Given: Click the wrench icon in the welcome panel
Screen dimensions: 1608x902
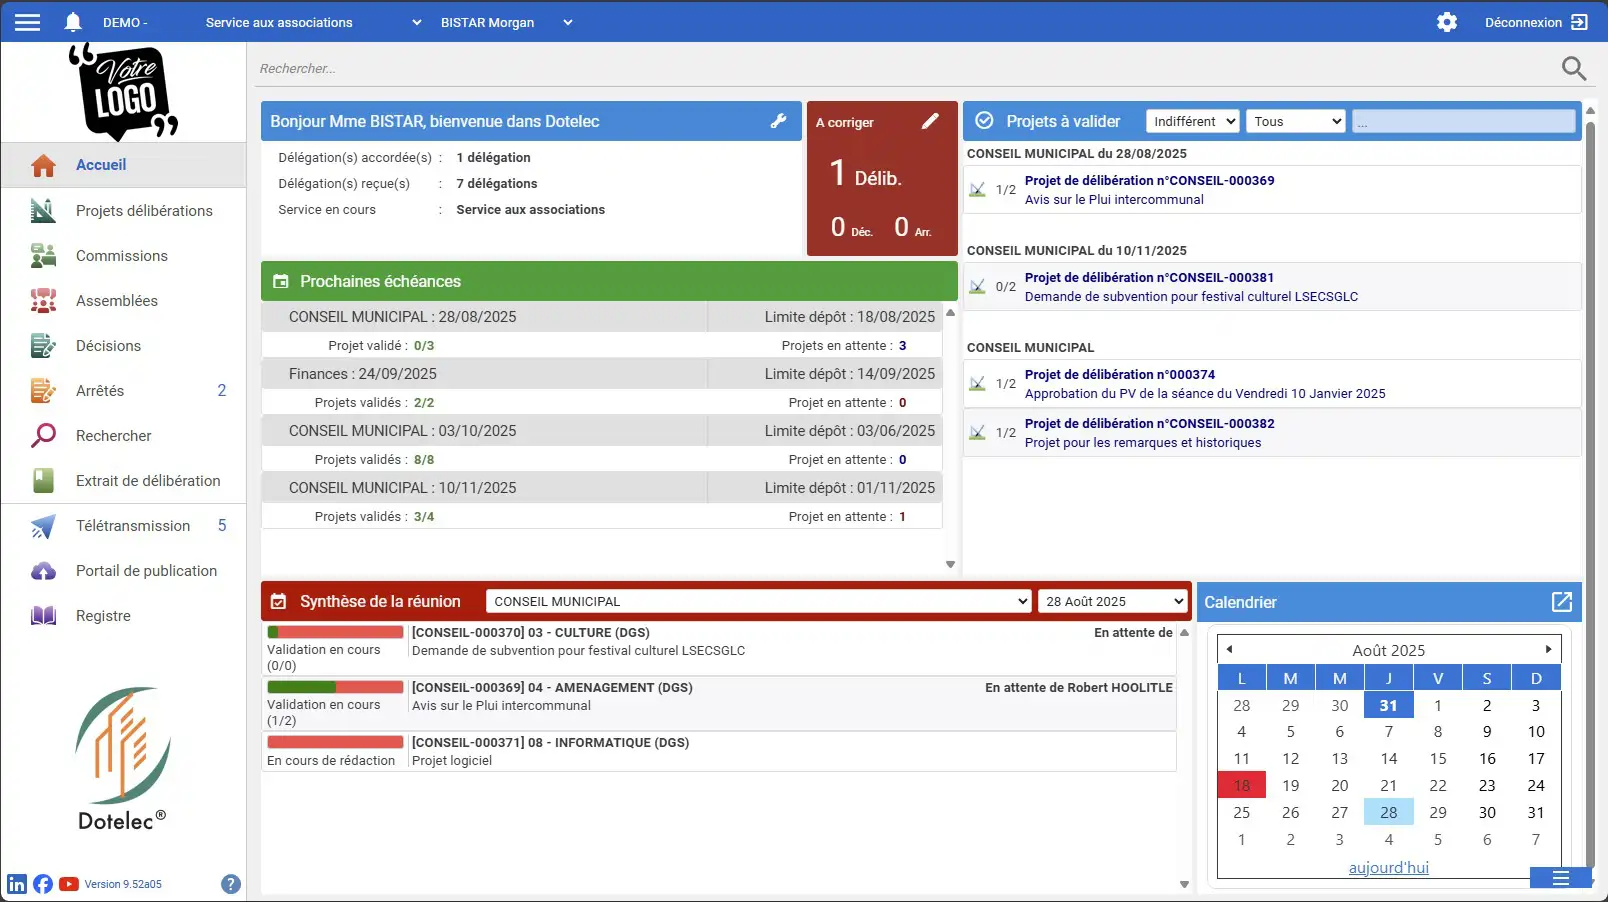Looking at the screenshot, I should 778,121.
